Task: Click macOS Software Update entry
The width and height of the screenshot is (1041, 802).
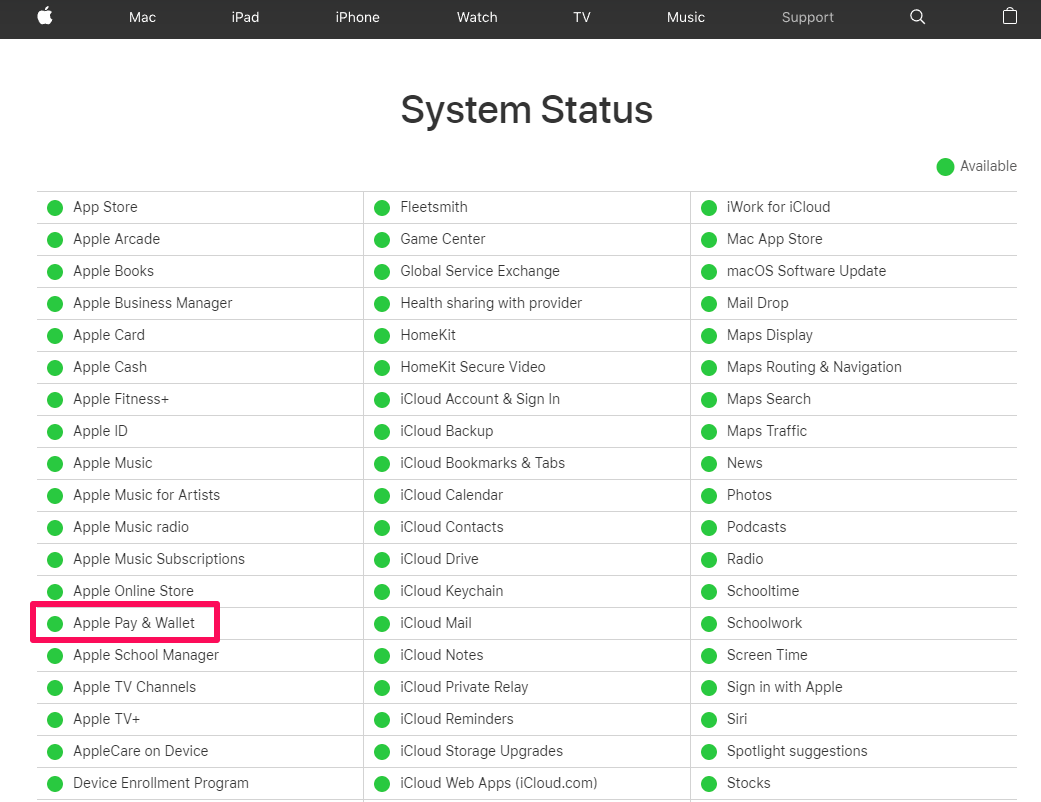Action: pyautogui.click(x=807, y=271)
